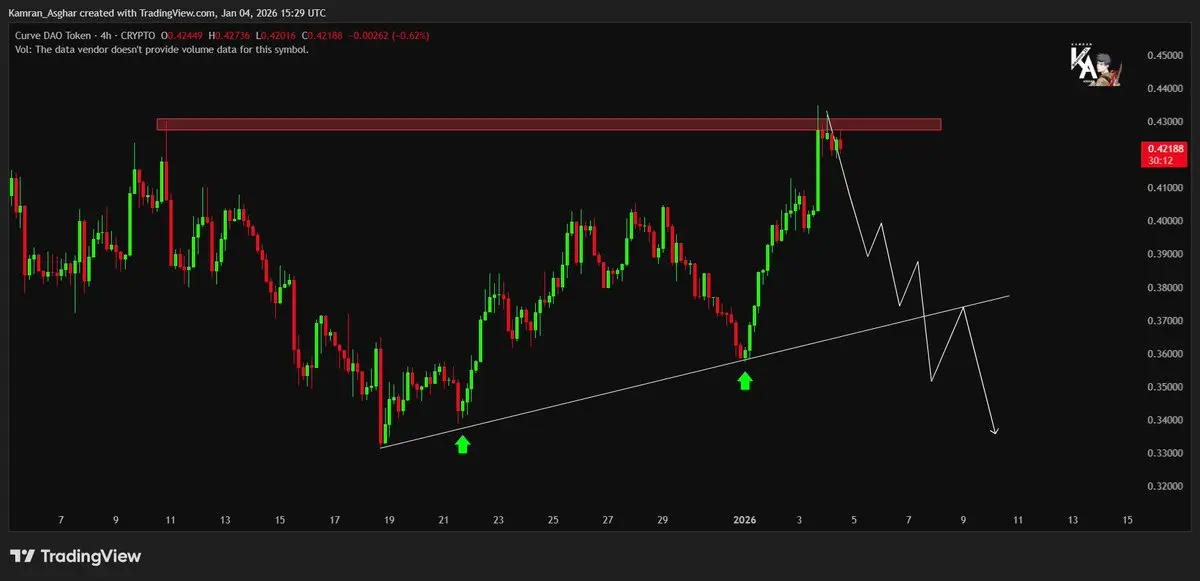This screenshot has height=581, width=1200.
Task: Click the 0.43000 price axis label
Action: coord(1165,122)
